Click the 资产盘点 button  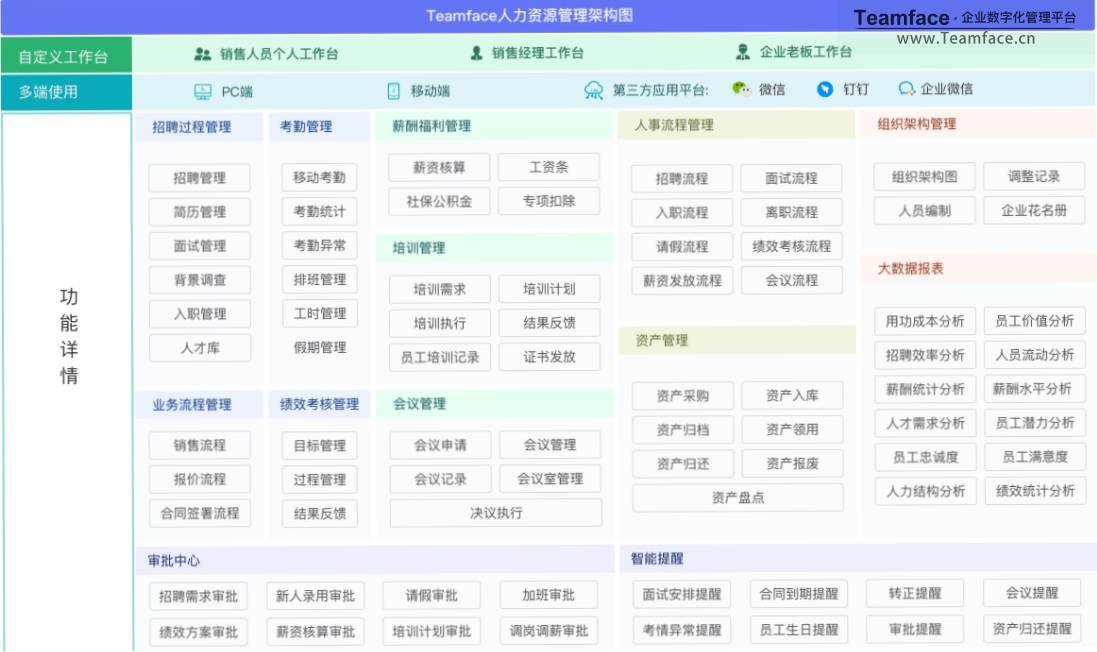click(737, 497)
